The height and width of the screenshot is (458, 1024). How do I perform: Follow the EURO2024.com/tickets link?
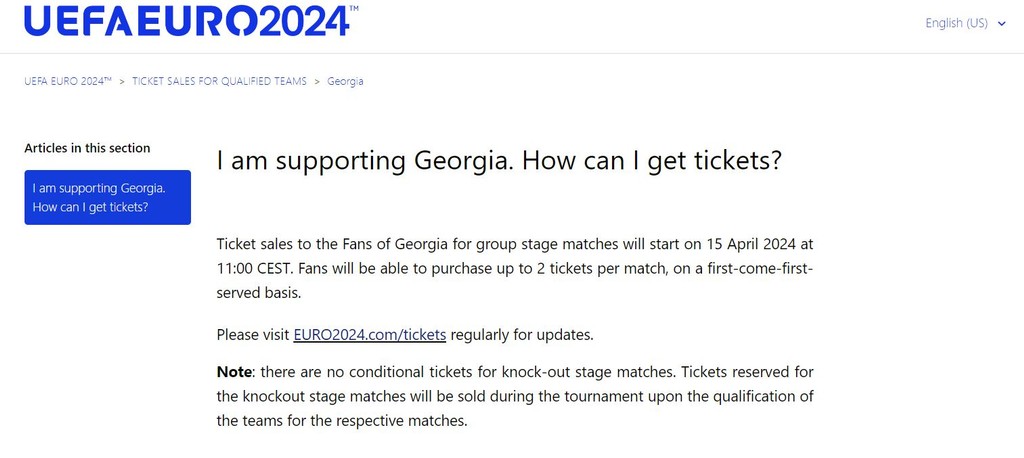370,335
